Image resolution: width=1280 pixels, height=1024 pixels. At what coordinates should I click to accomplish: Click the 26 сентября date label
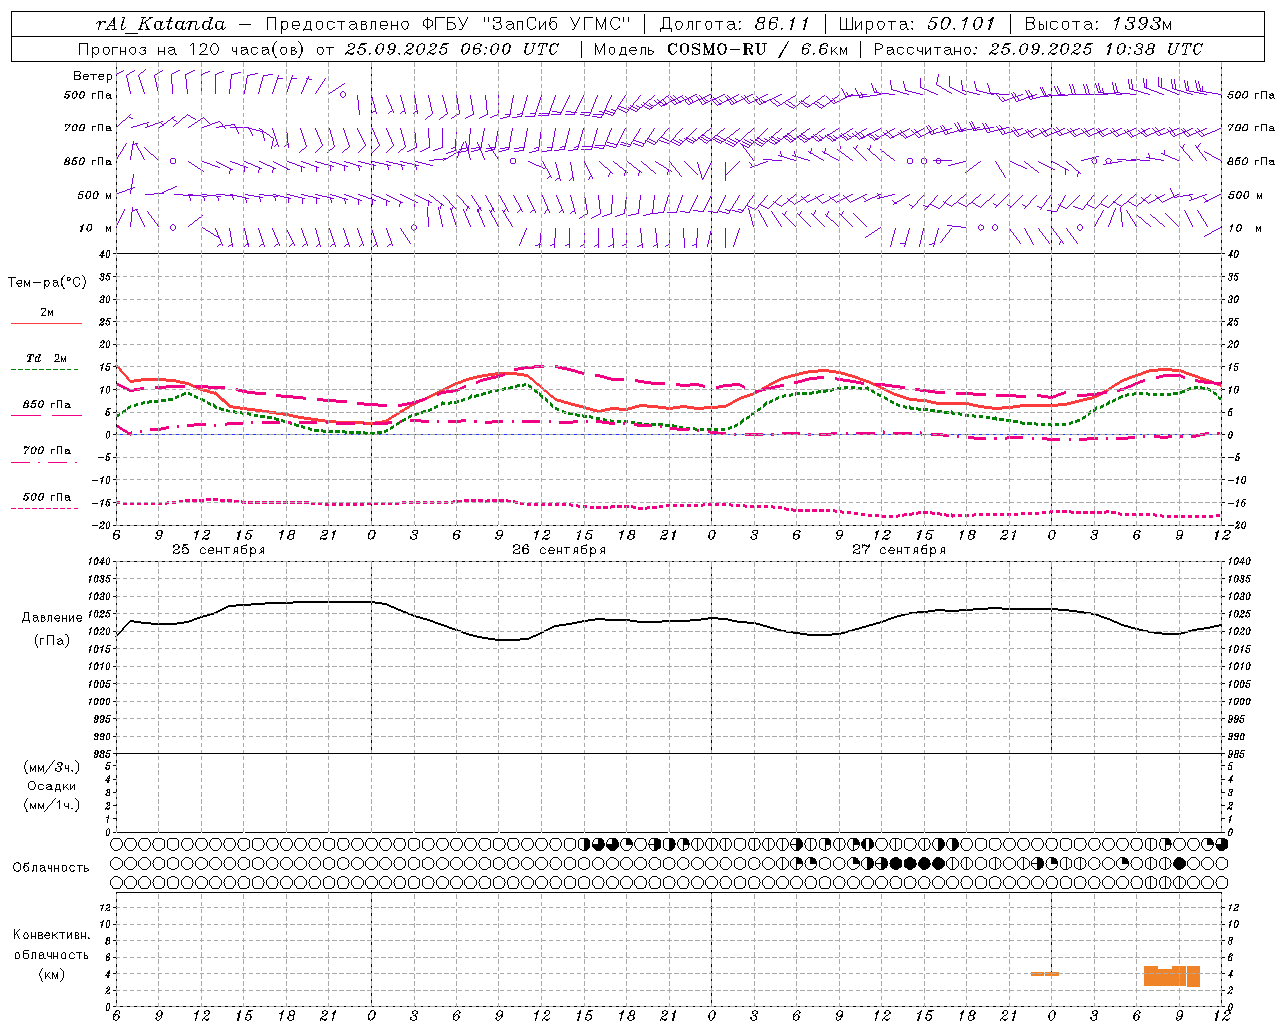(559, 550)
